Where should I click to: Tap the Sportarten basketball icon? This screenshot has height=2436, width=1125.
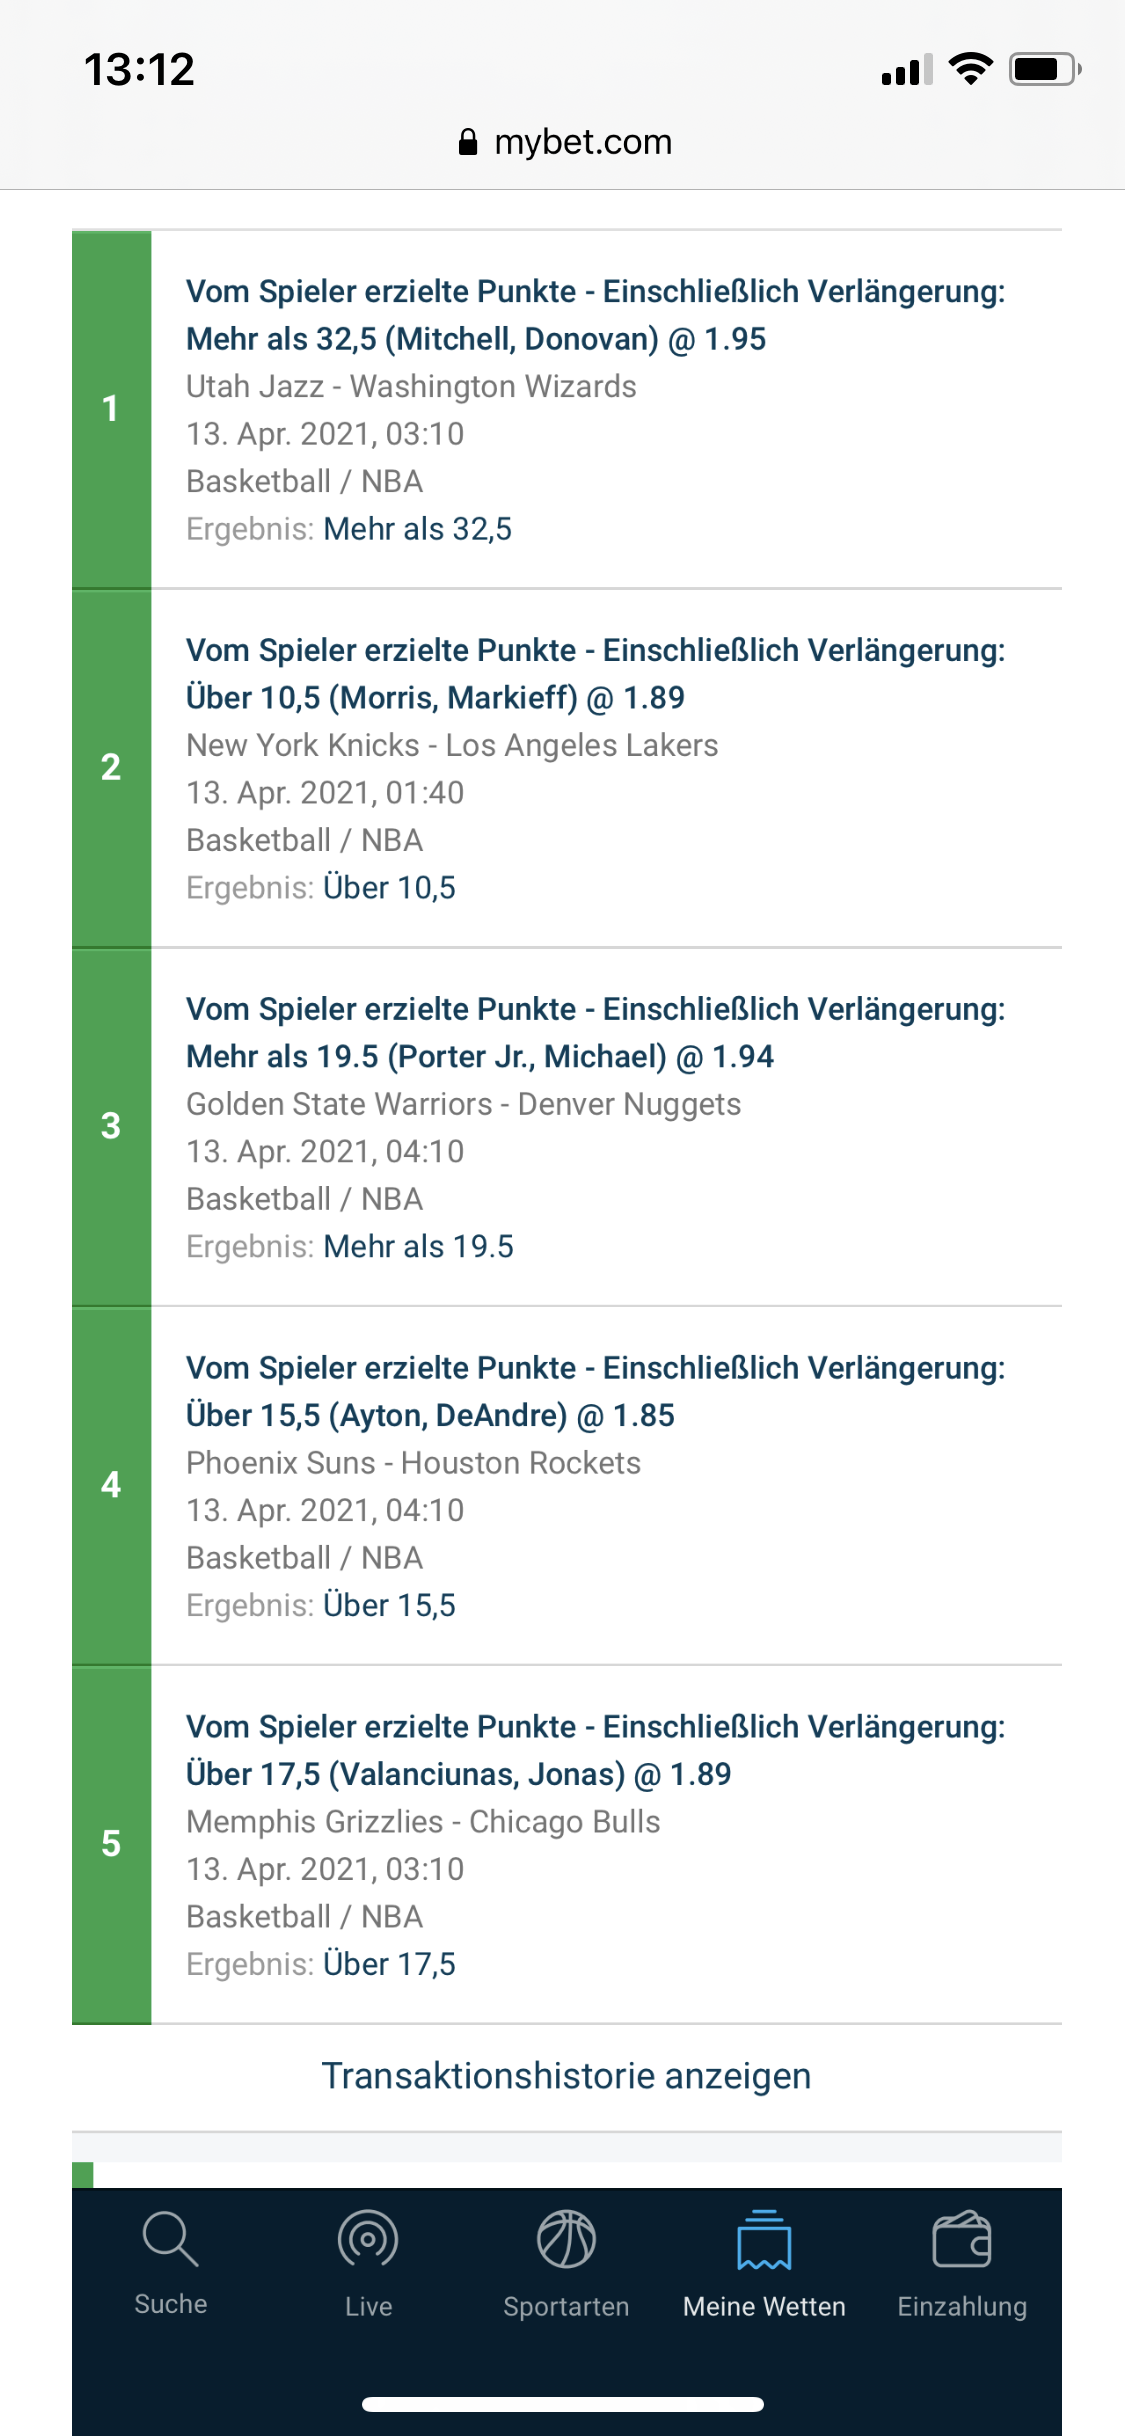[566, 2239]
